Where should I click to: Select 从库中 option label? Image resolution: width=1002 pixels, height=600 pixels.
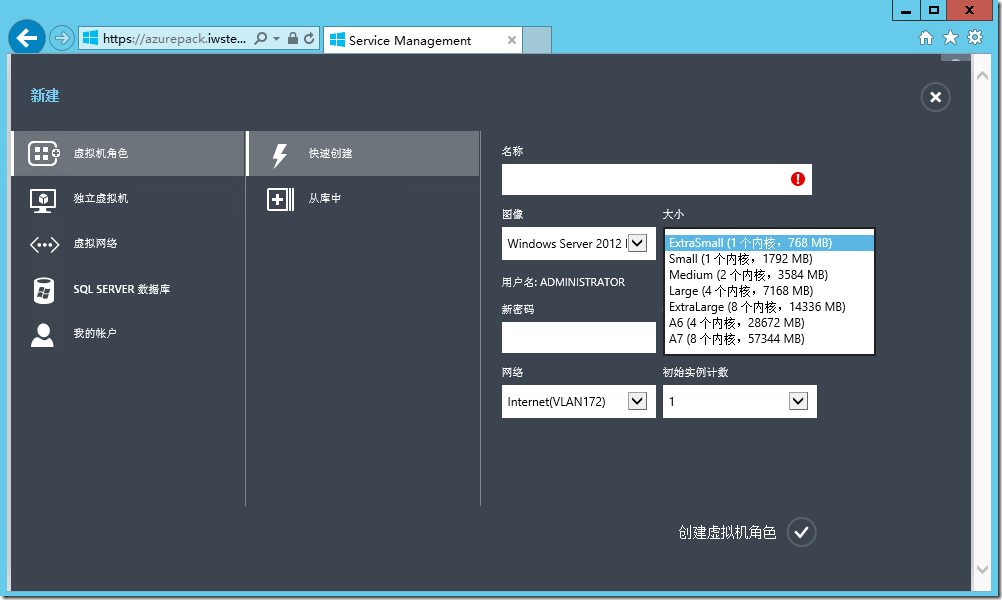pos(325,198)
